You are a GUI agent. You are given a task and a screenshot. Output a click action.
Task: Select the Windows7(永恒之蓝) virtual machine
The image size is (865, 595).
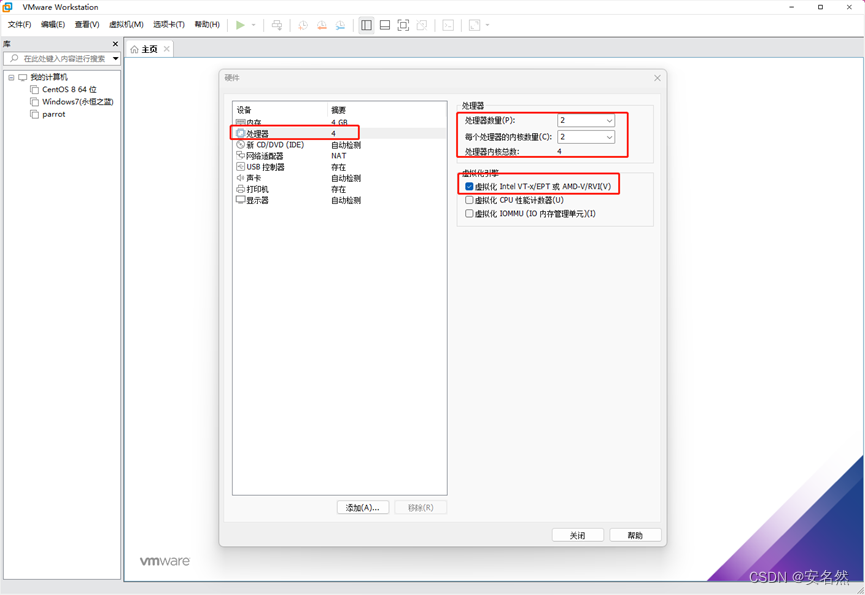[72, 102]
